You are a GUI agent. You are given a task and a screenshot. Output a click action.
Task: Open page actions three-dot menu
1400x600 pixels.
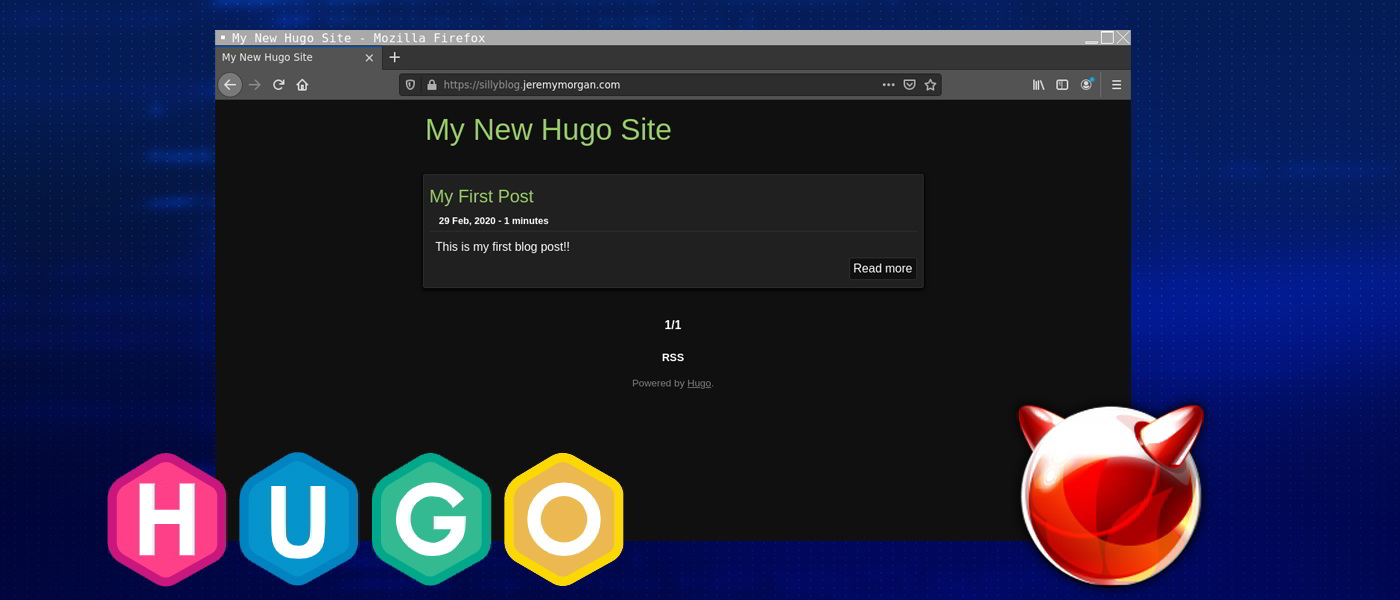point(888,85)
